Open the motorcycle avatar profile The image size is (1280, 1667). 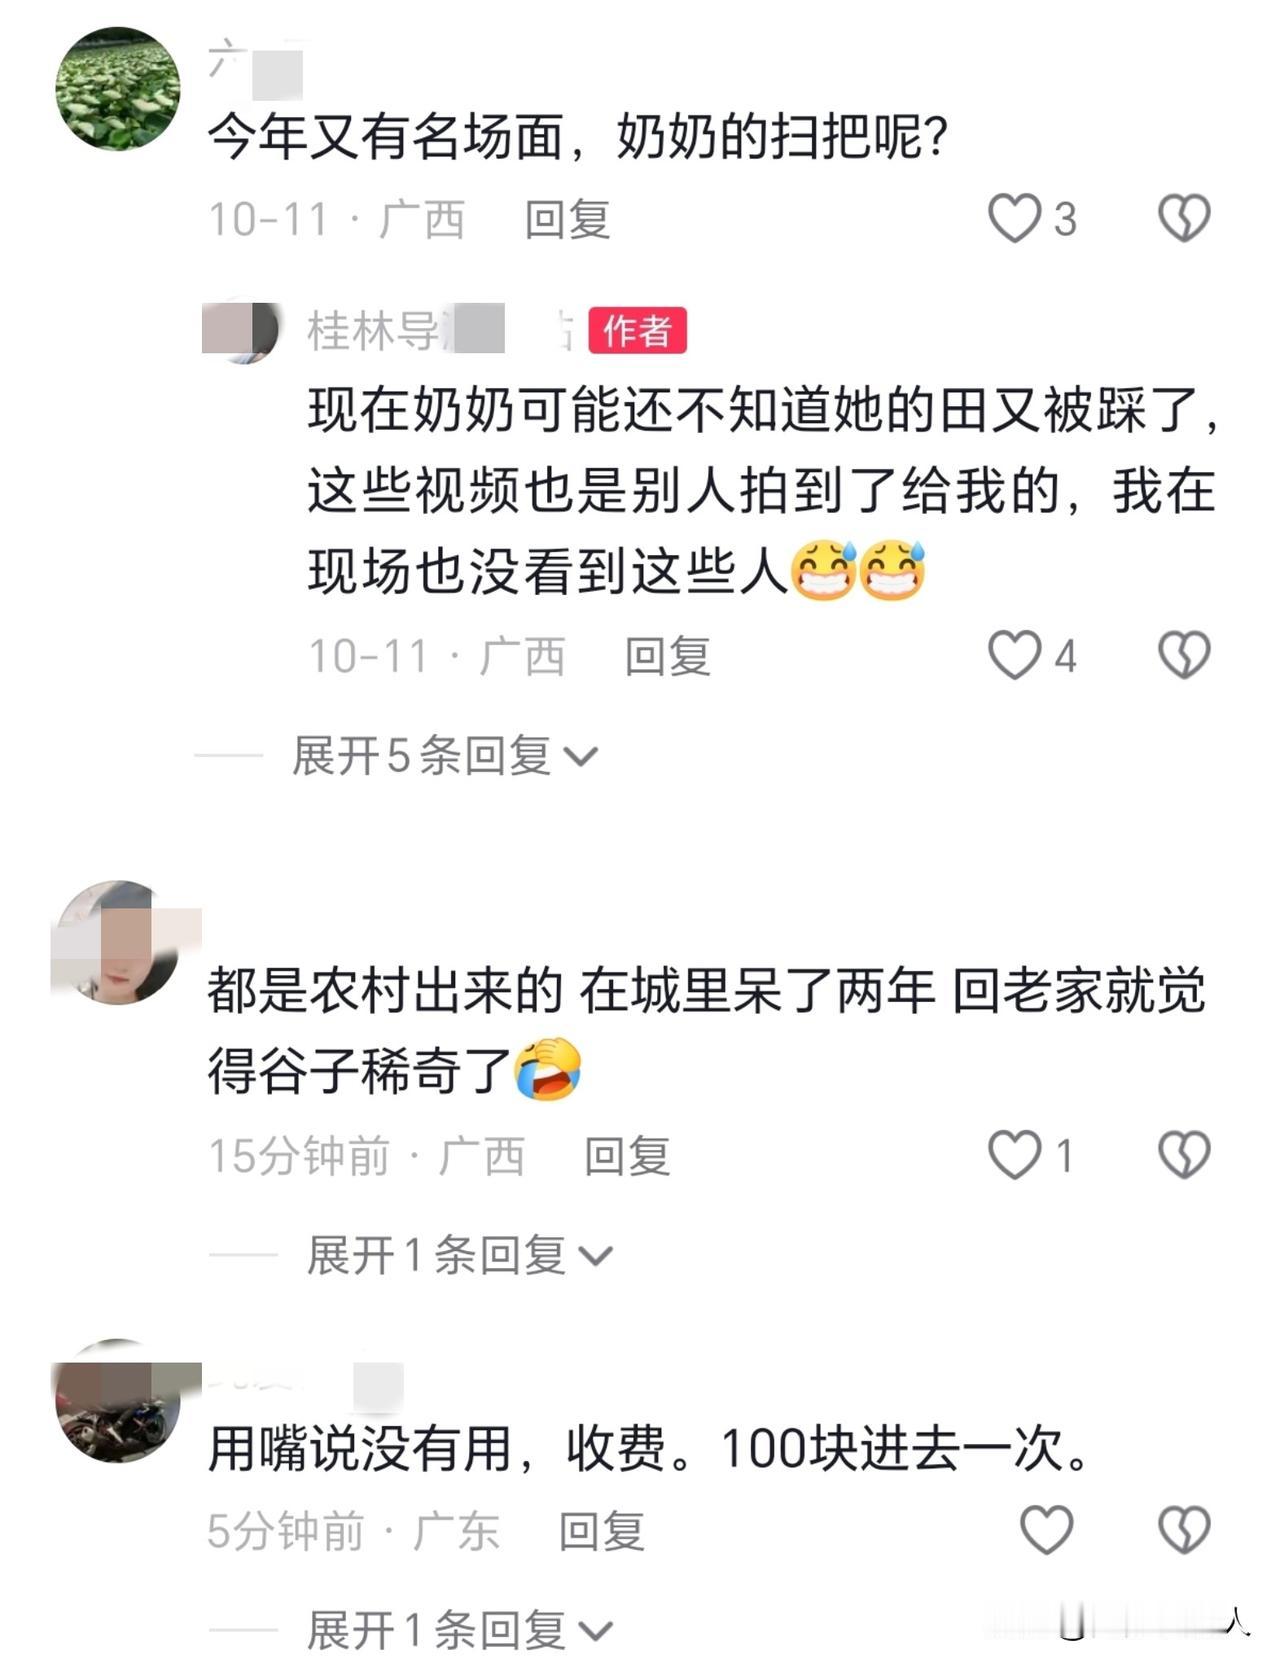[x=118, y=1400]
